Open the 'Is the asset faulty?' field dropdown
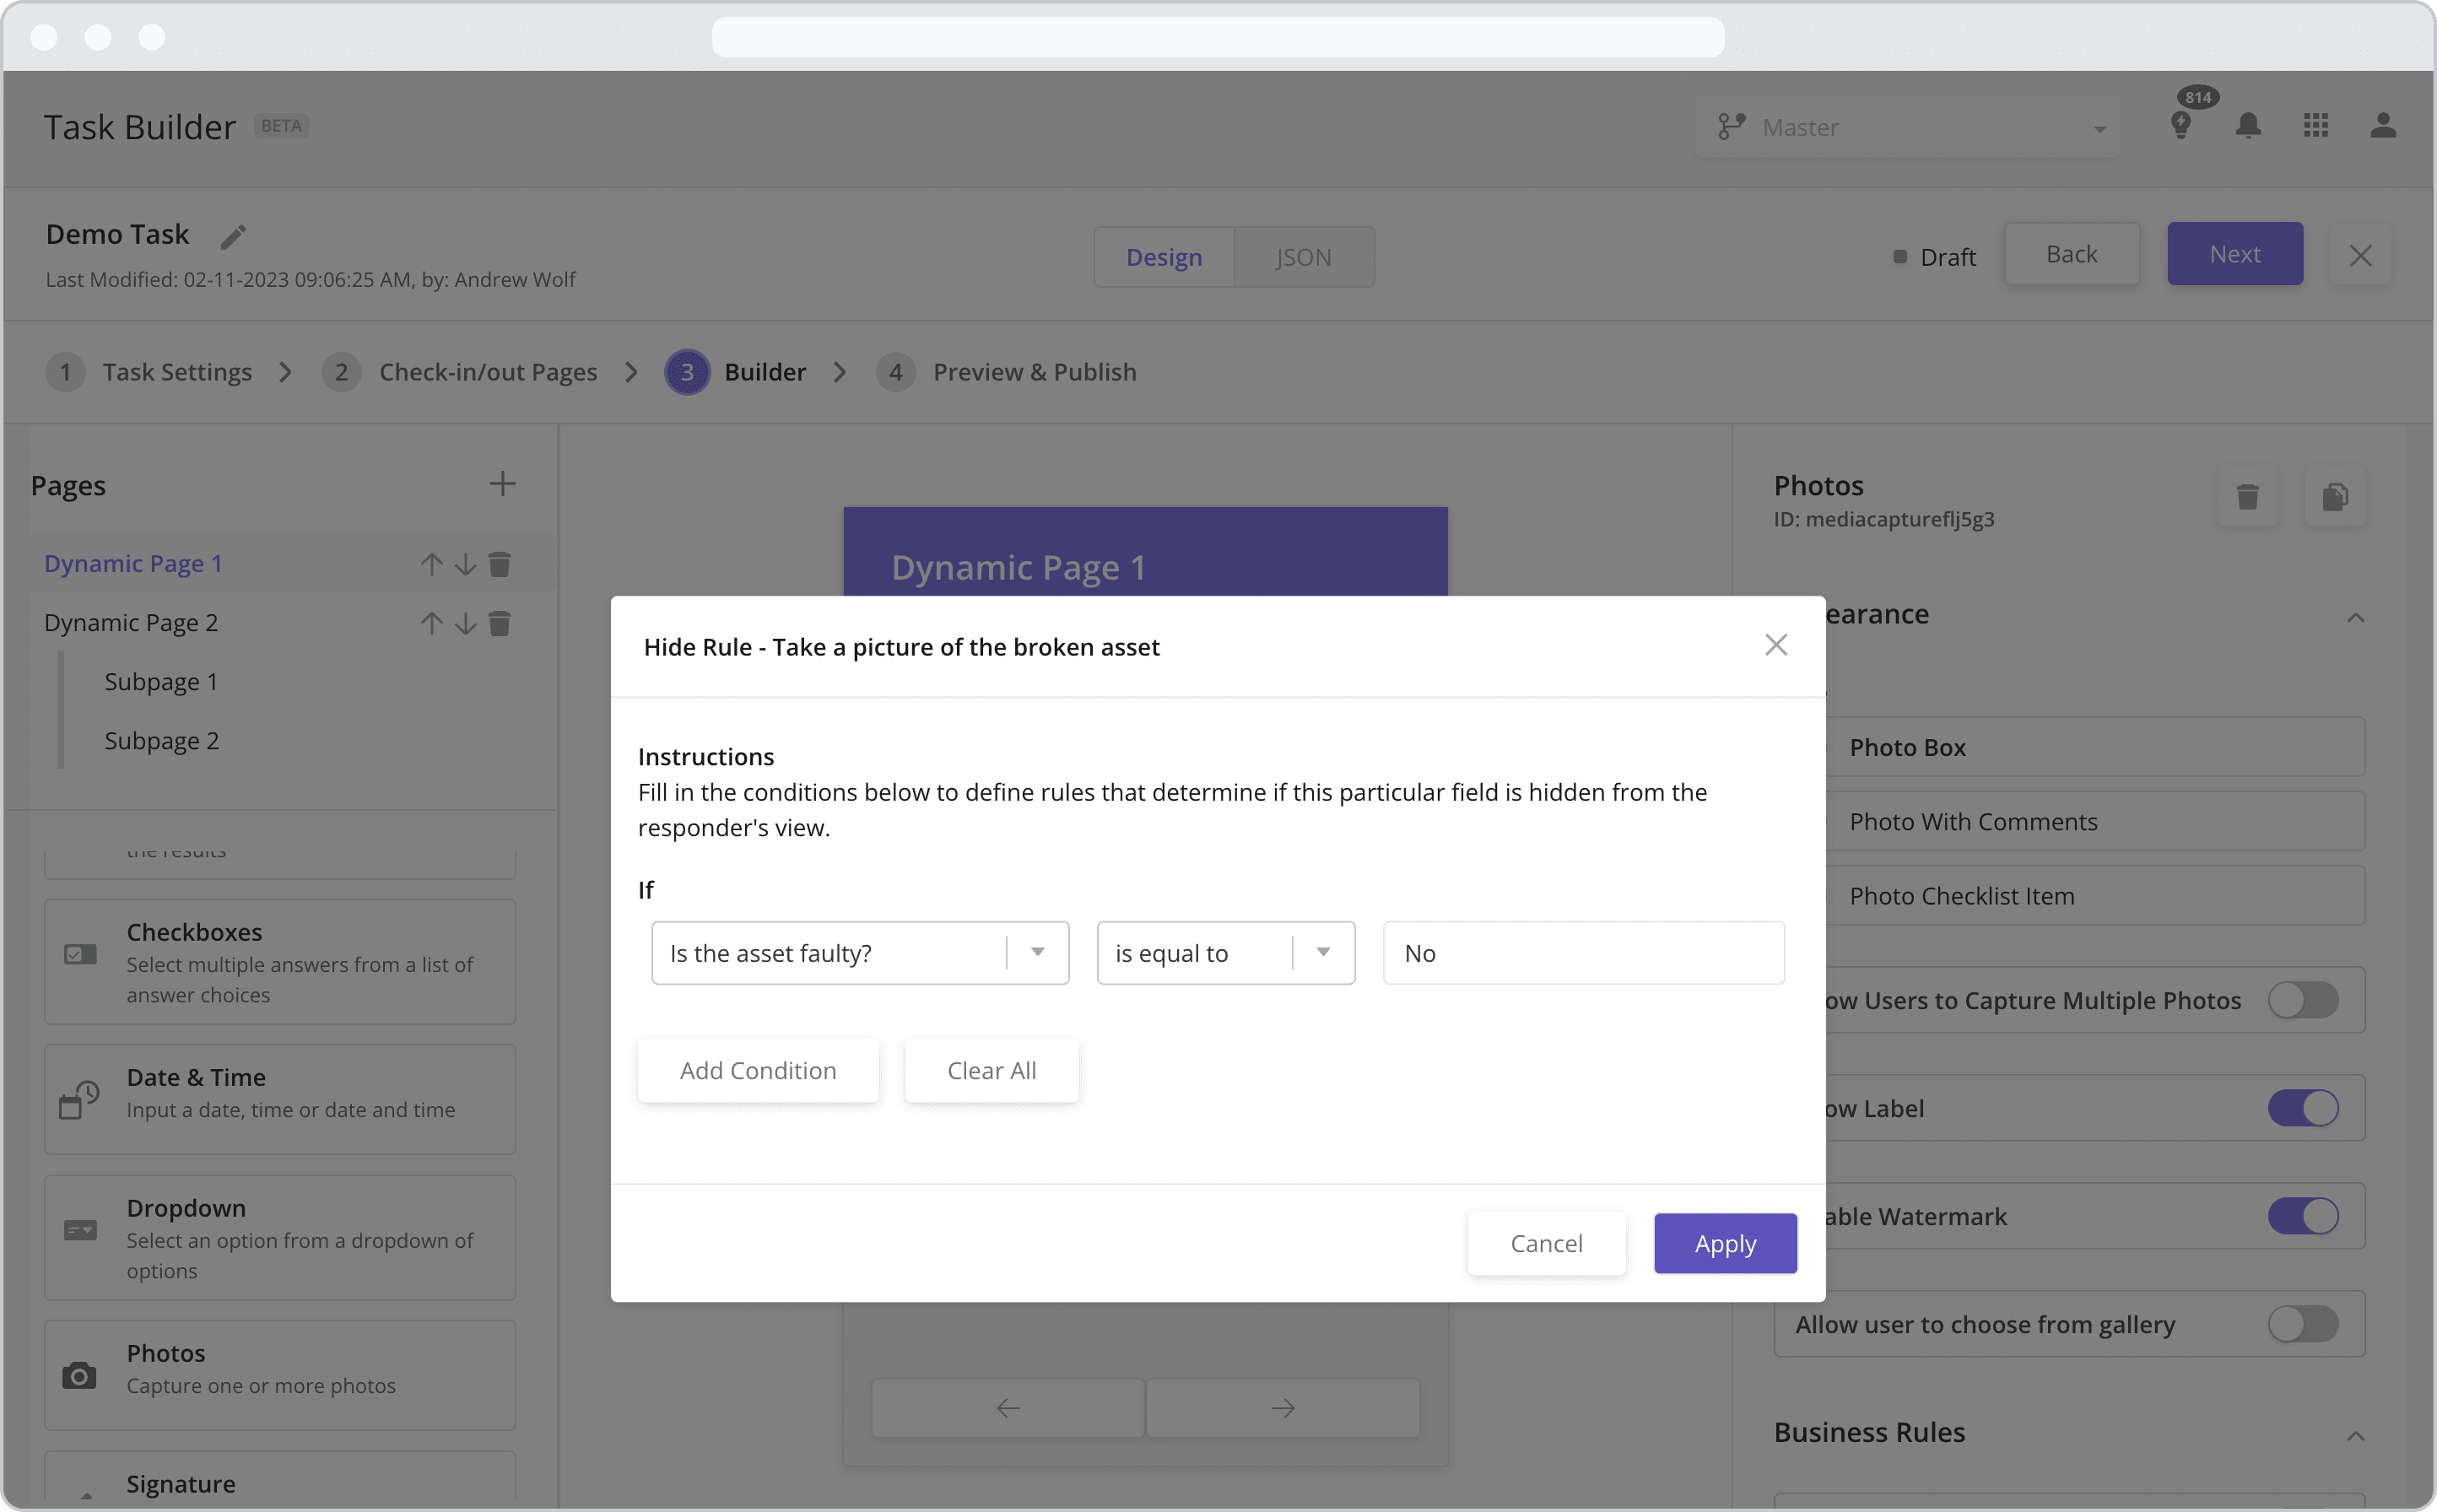 860,953
